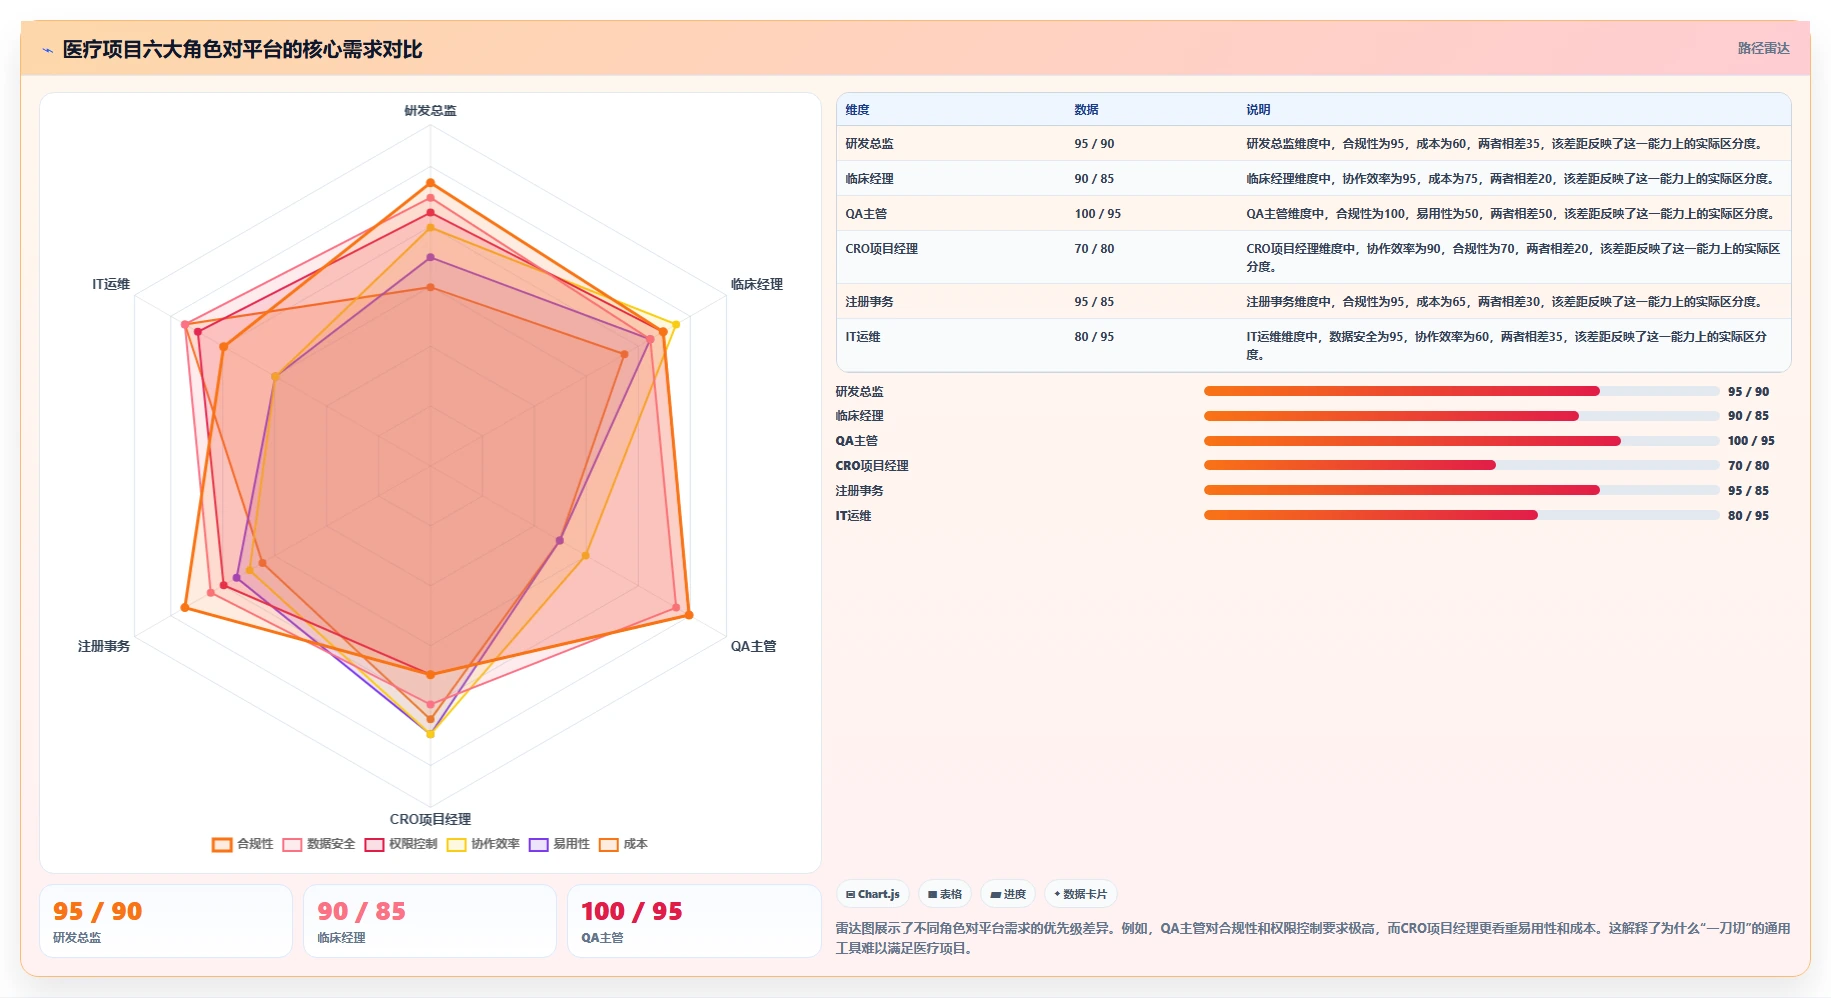Click the radar chart summary paragraph

[1313, 938]
